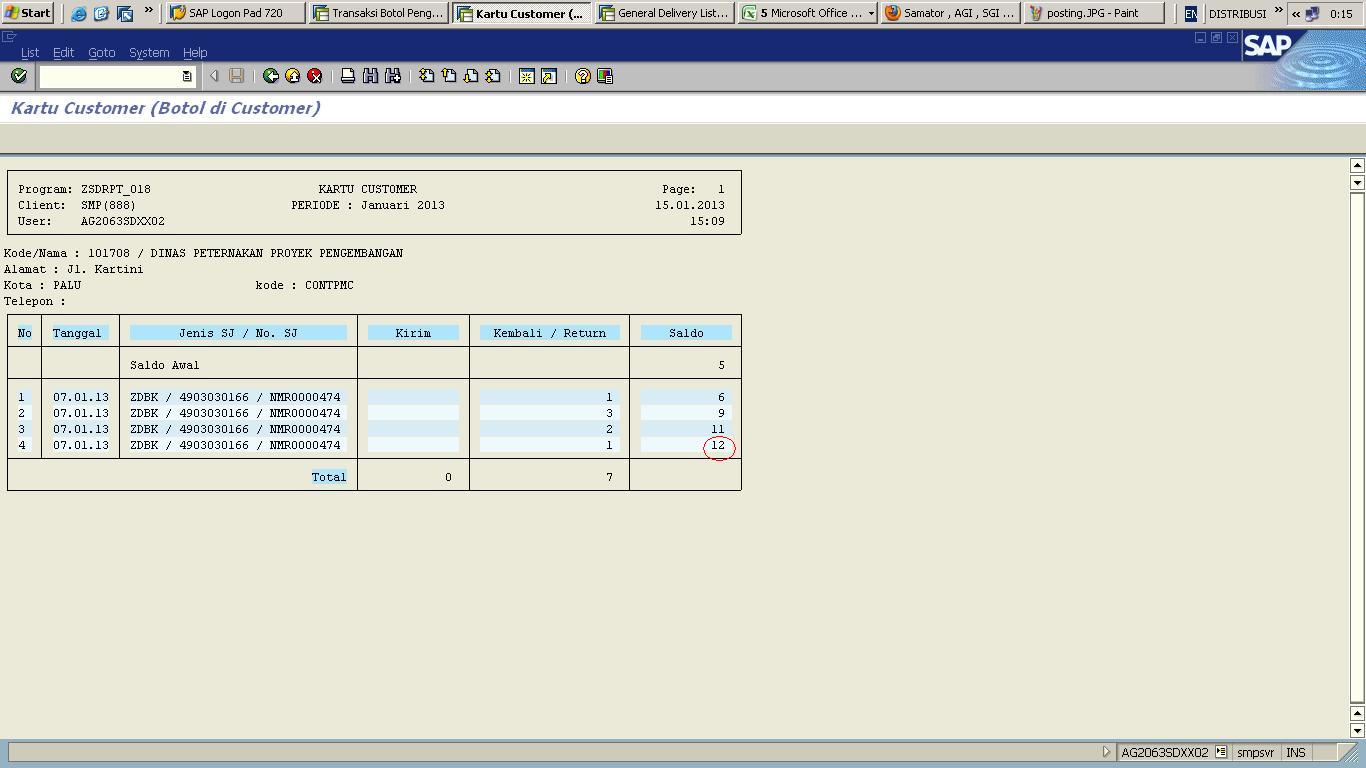
Task: Click the Total label in the footer row
Action: 329,477
